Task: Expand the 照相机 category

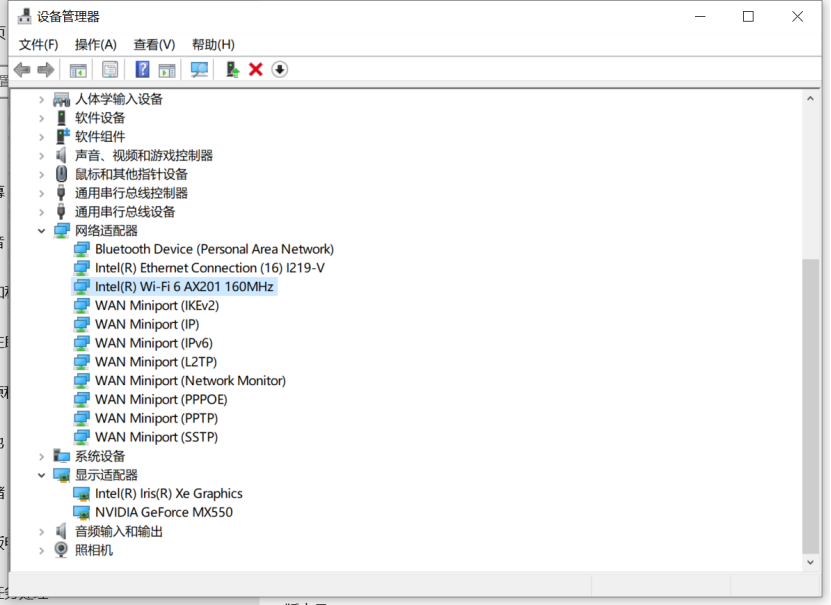Action: click(41, 550)
